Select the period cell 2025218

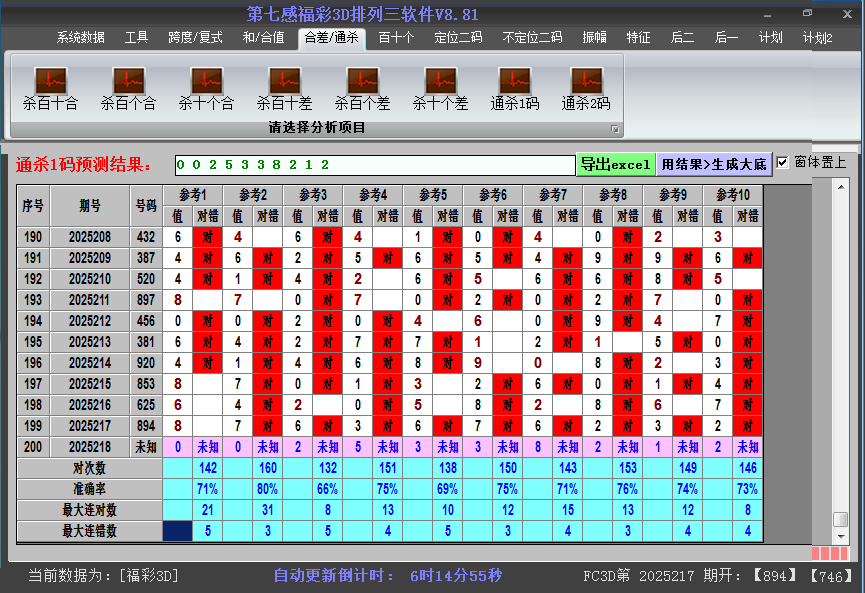click(x=90, y=447)
